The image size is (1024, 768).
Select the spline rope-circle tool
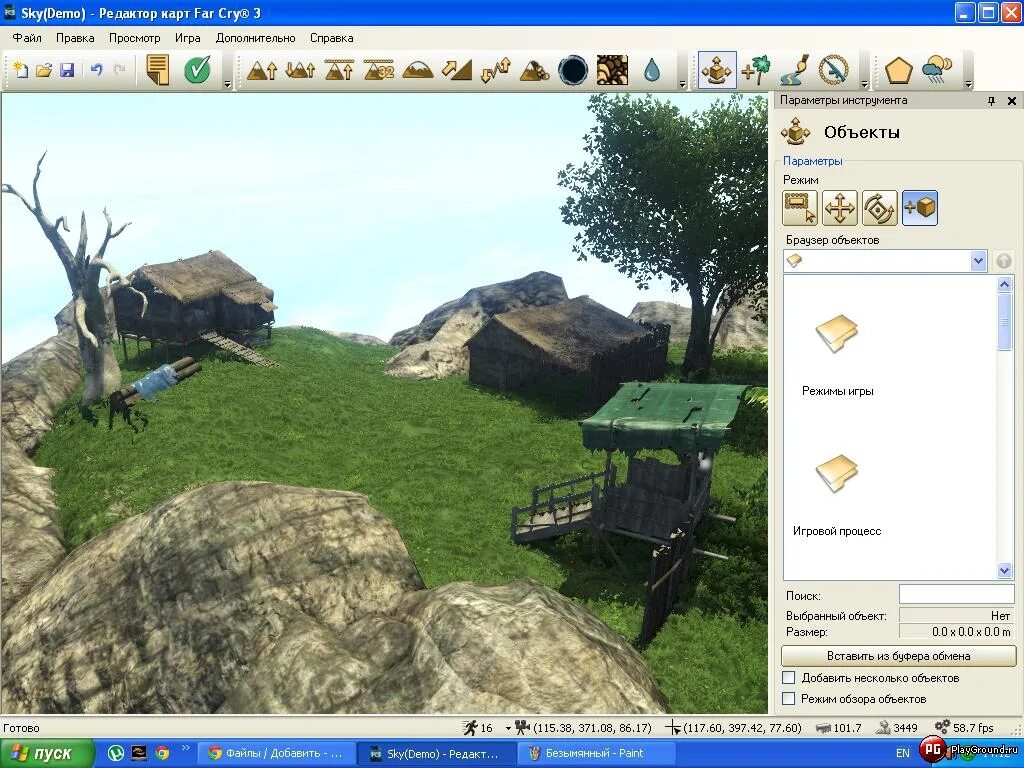[x=834, y=70]
